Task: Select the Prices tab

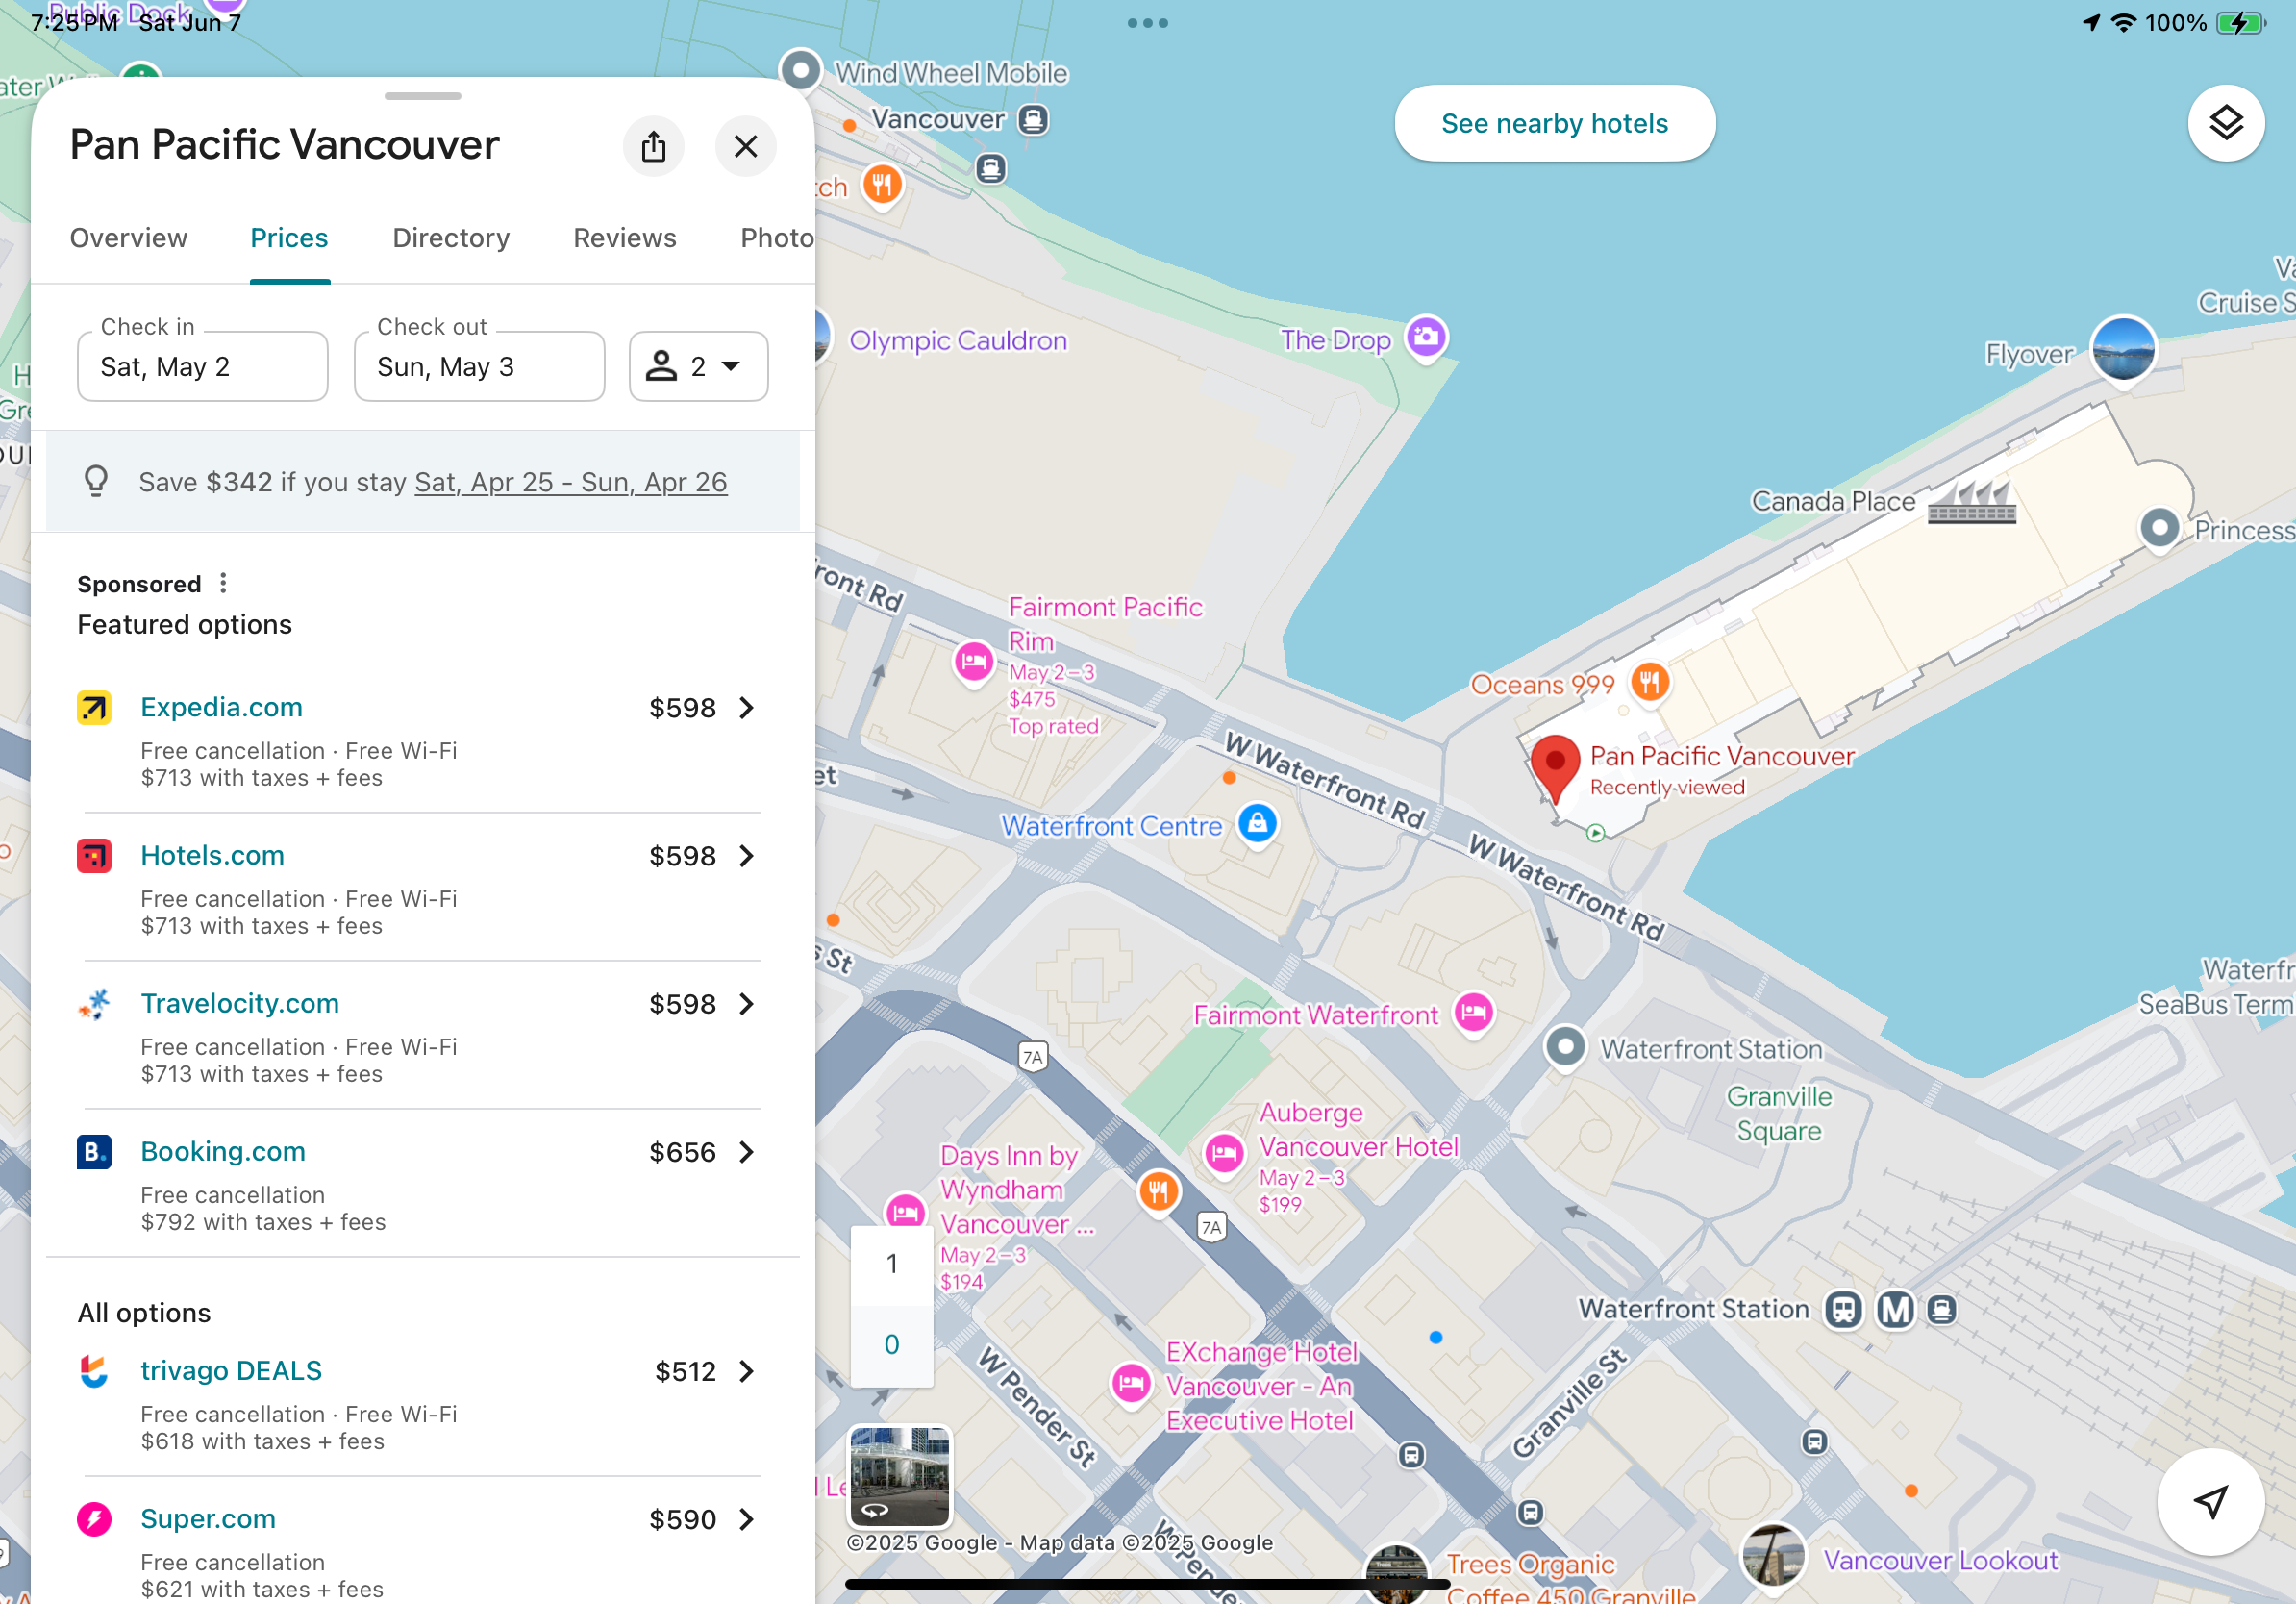Action: 289,238
